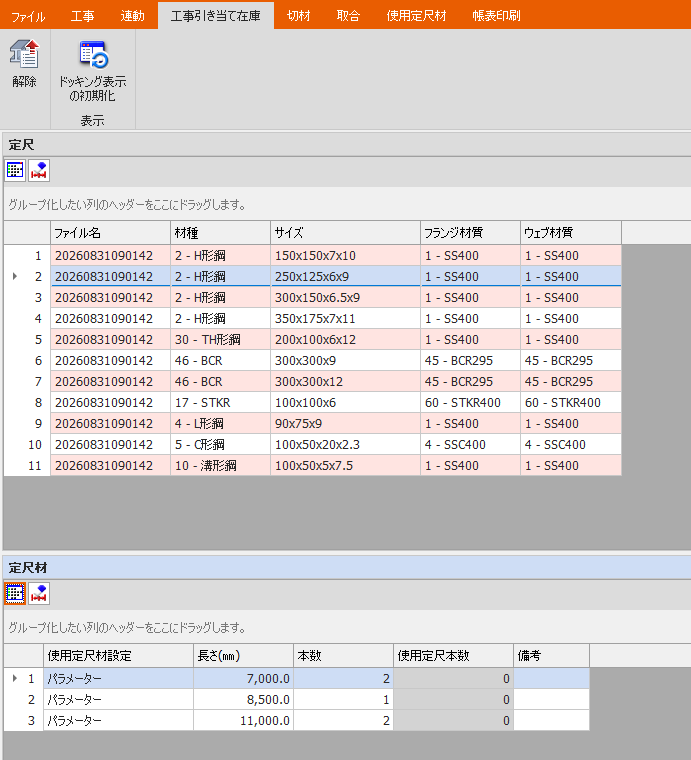Switch to the 使用定尺材 tab
The image size is (691, 760).
(x=416, y=16)
